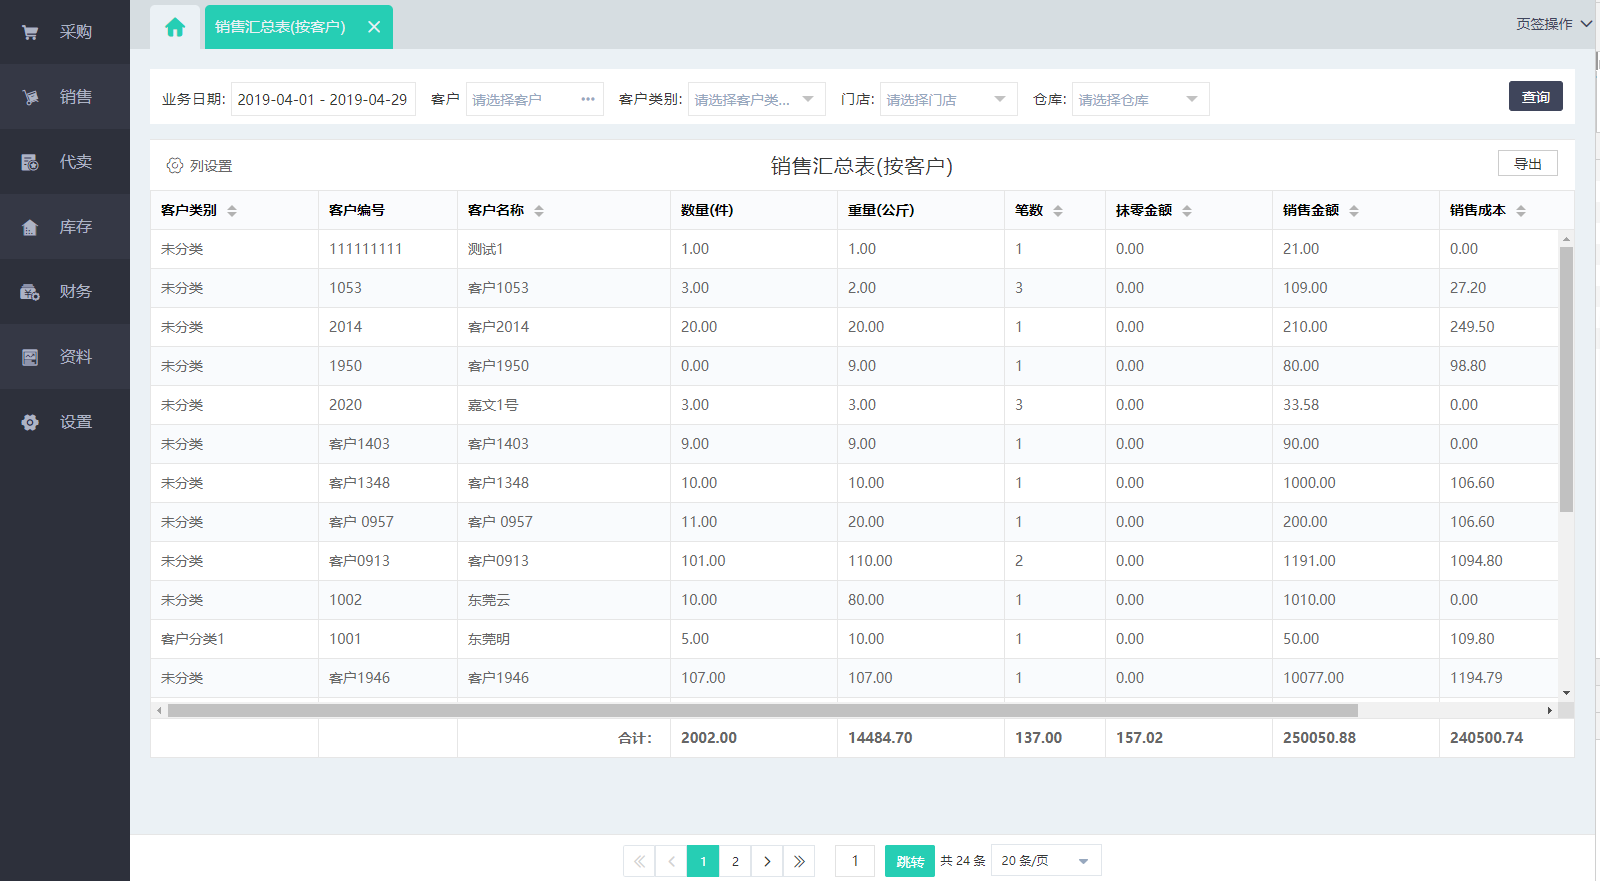Click the 销售 sidebar icon
Viewport: 1600px width, 881px height.
pyautogui.click(x=30, y=97)
